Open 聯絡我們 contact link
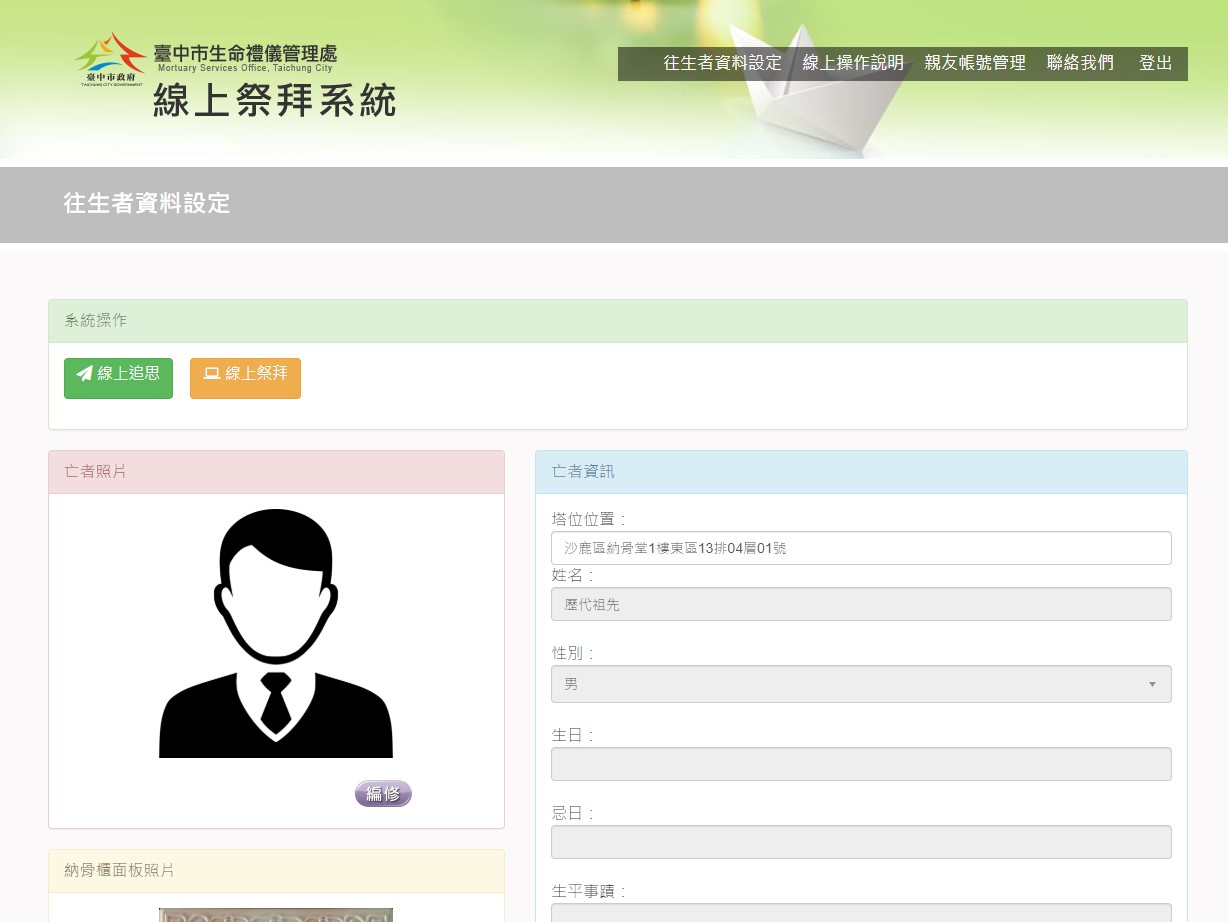This screenshot has width=1228, height=922. pyautogui.click(x=1080, y=63)
